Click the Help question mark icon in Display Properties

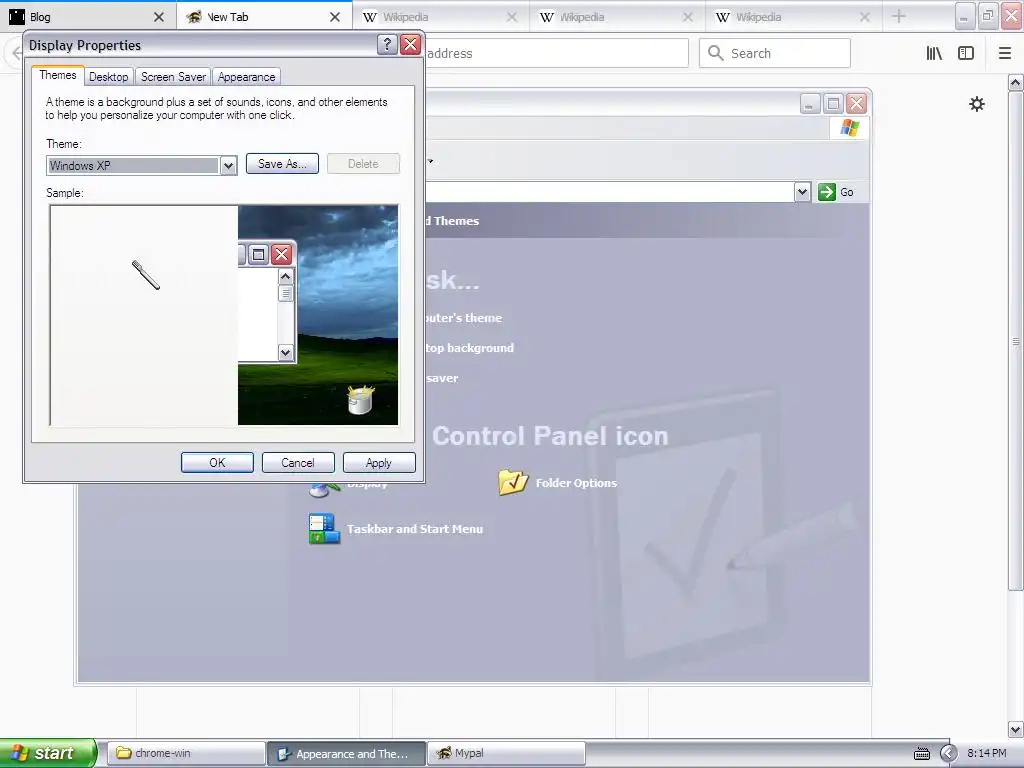click(x=387, y=44)
